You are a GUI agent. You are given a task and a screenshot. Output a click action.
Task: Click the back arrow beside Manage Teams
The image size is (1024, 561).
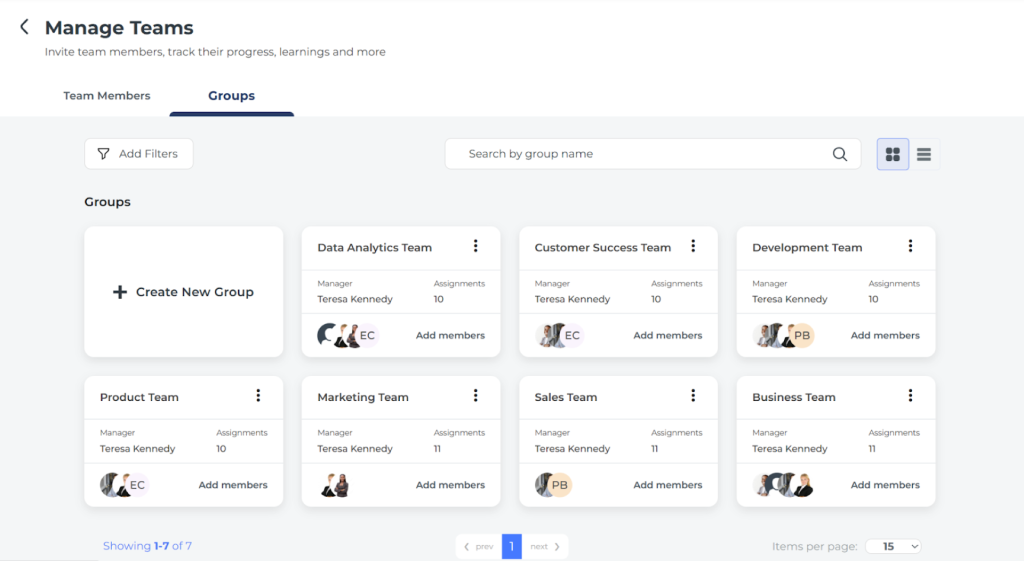pos(24,27)
